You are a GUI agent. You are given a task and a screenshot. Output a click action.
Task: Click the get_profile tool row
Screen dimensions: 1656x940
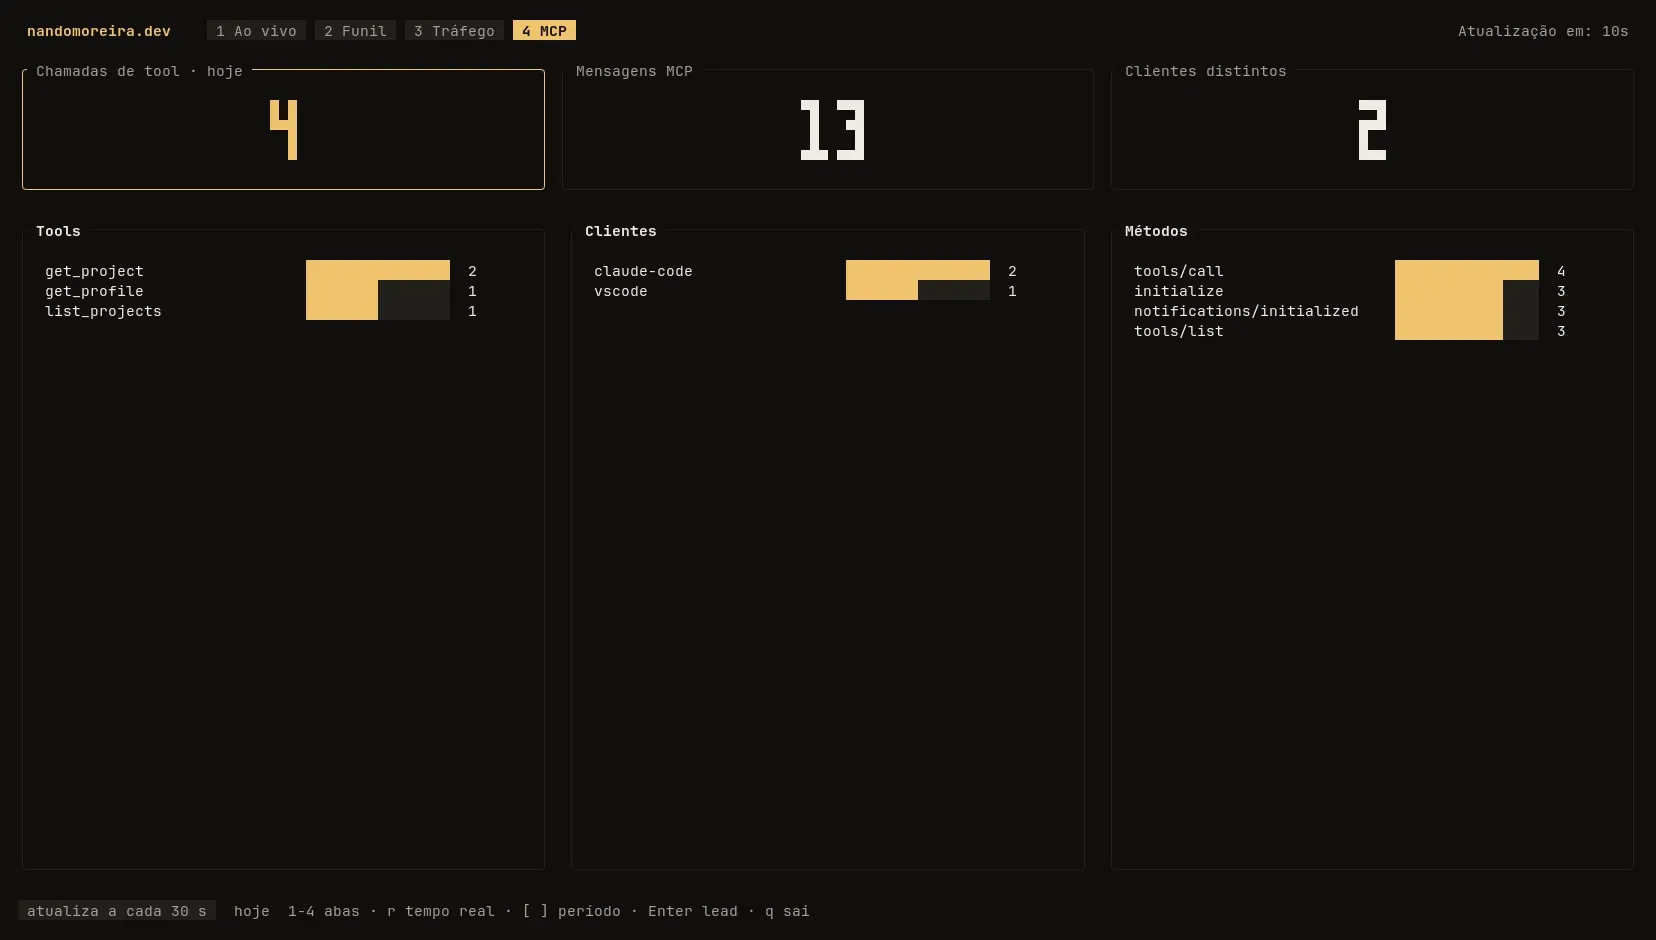261,291
